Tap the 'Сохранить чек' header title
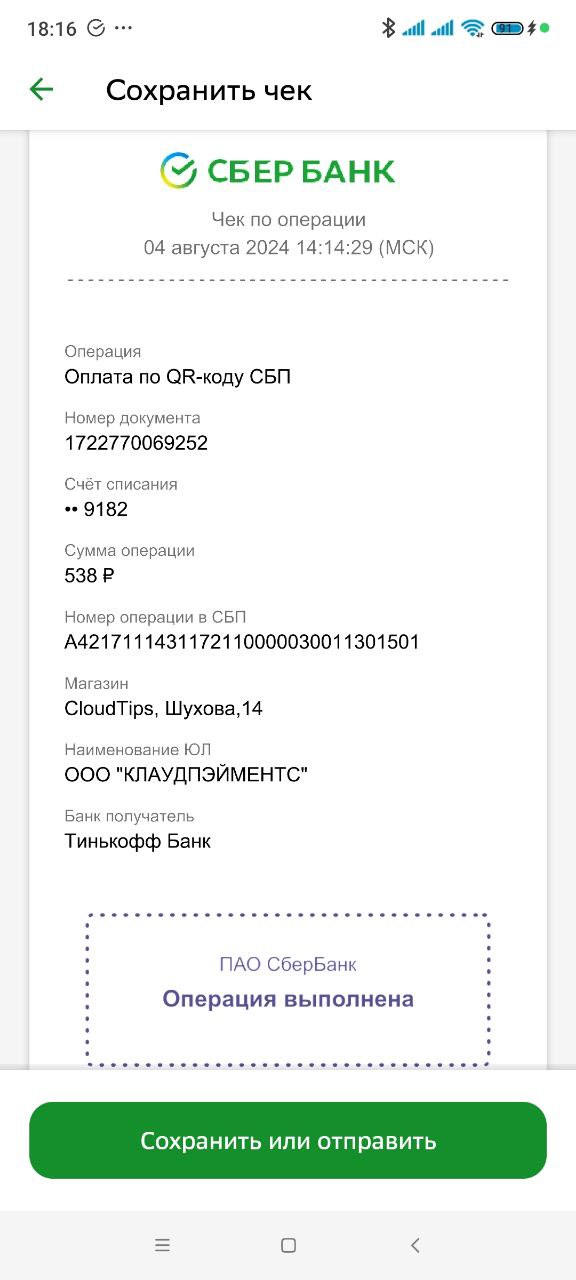Screen dimensions: 576x1280 [x=209, y=90]
